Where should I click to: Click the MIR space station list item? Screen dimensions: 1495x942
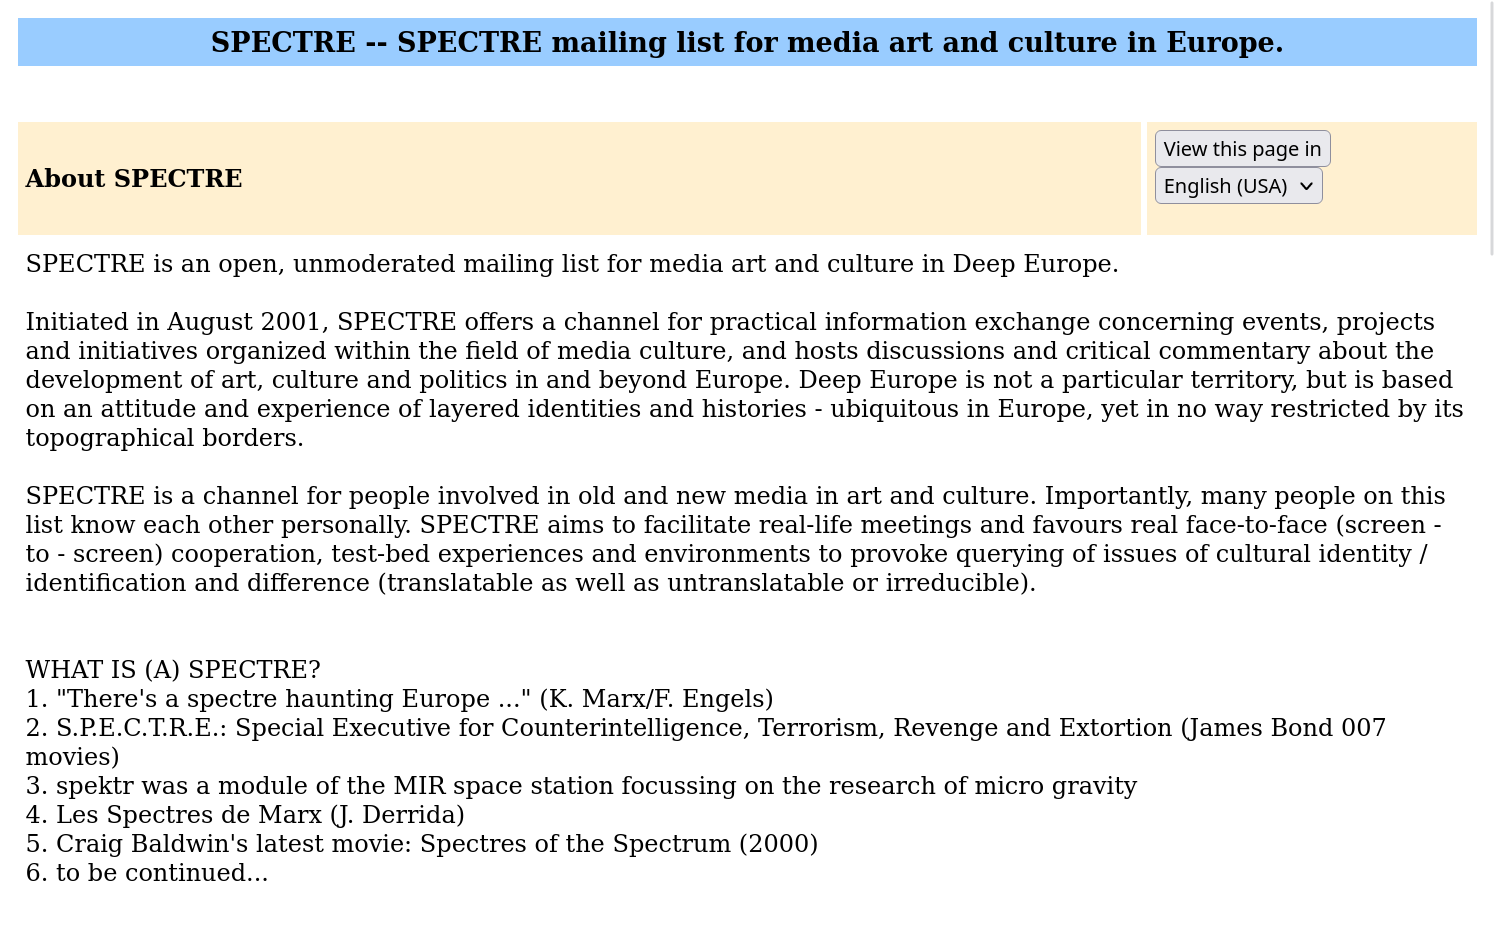click(580, 786)
